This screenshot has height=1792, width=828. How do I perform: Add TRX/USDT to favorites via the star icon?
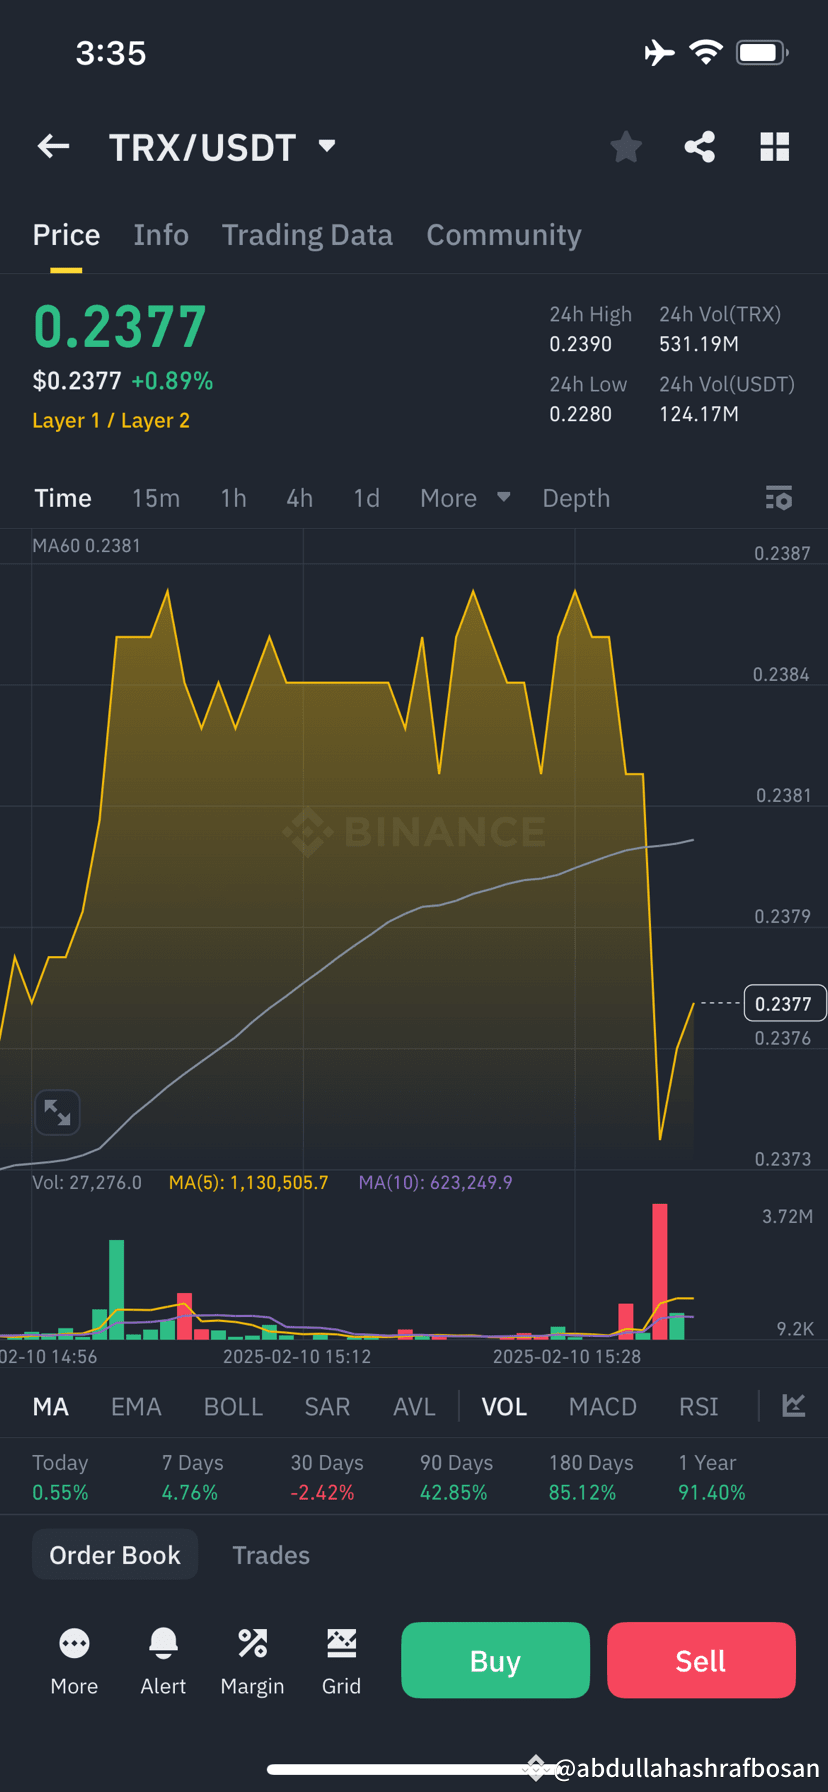click(x=626, y=146)
